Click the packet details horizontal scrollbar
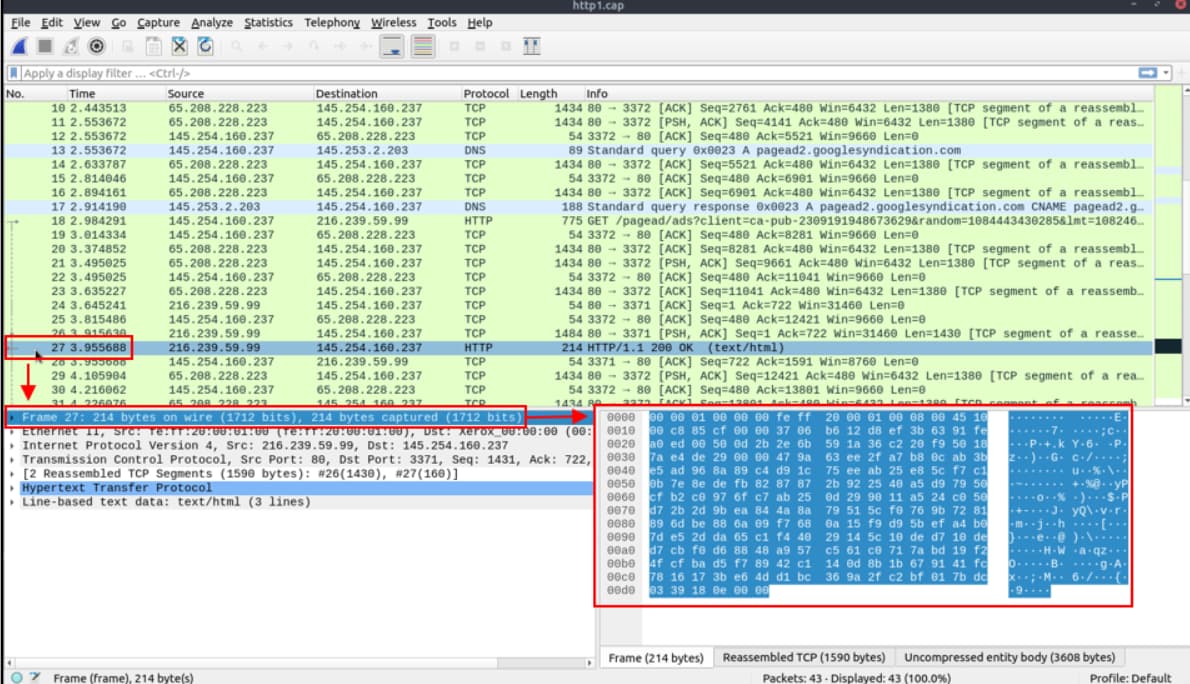 [299, 663]
